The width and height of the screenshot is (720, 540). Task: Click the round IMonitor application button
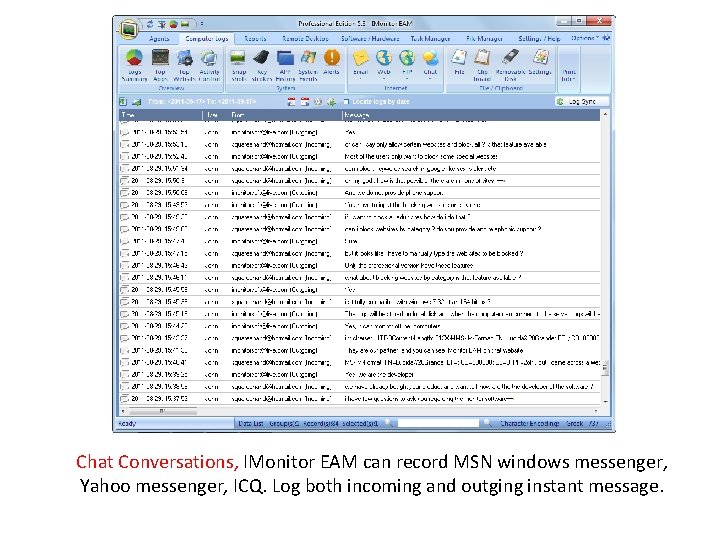[129, 29]
